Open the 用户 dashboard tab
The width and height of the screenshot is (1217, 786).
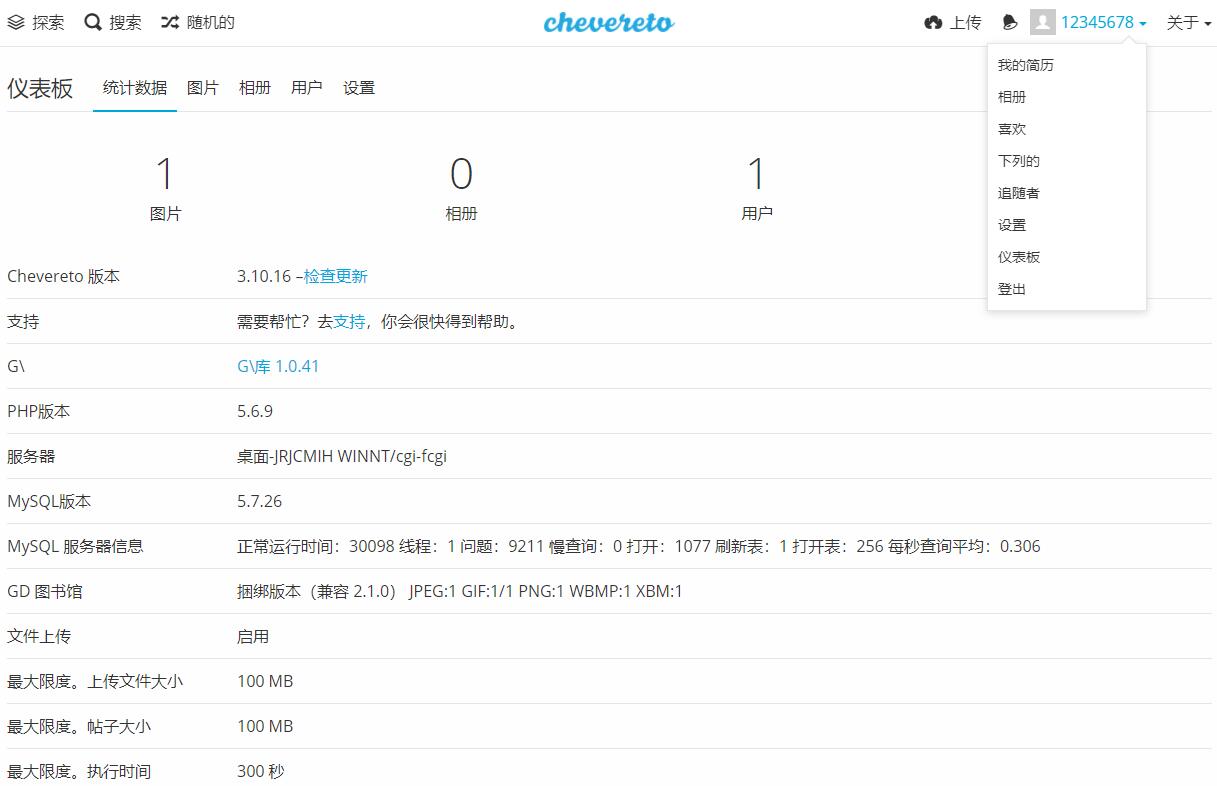click(x=307, y=88)
